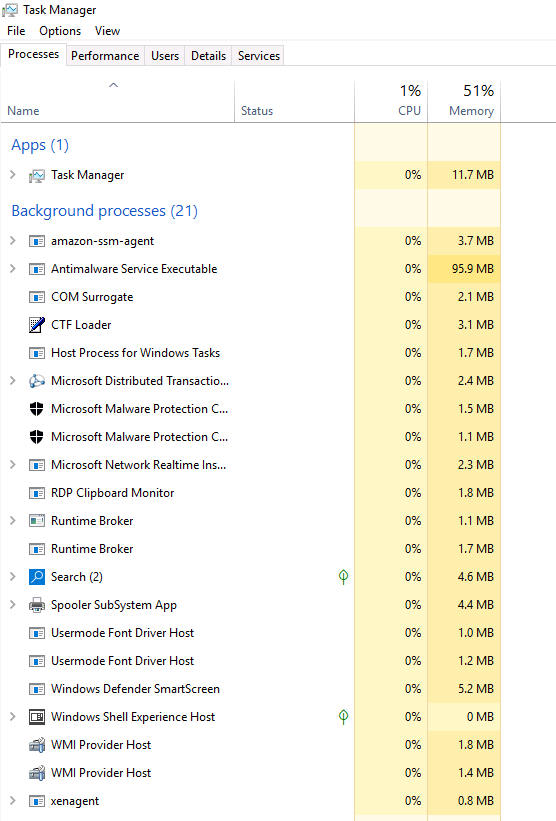Open the View menu
This screenshot has height=821, width=556.
point(107,31)
